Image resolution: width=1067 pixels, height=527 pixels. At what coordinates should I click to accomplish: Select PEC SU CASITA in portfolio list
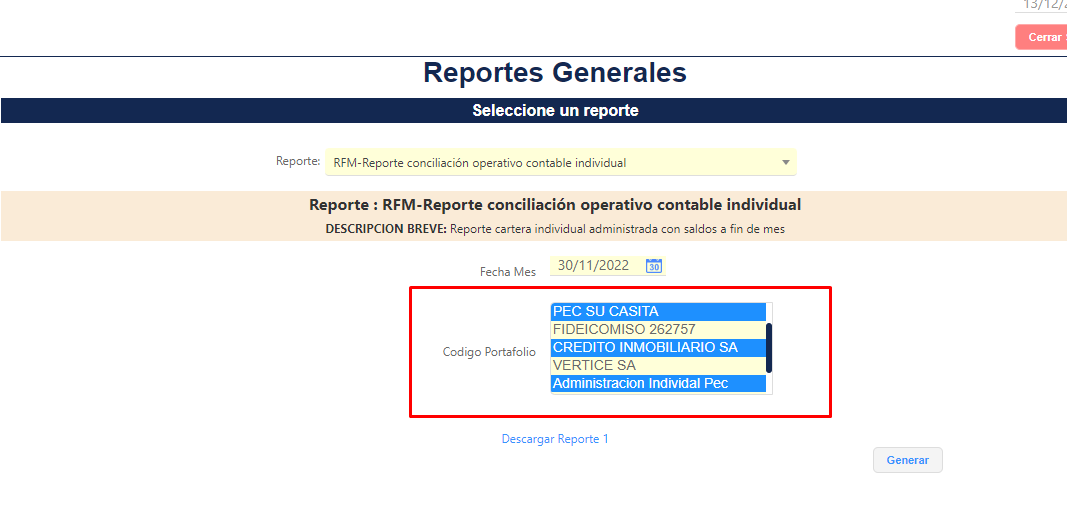click(658, 312)
